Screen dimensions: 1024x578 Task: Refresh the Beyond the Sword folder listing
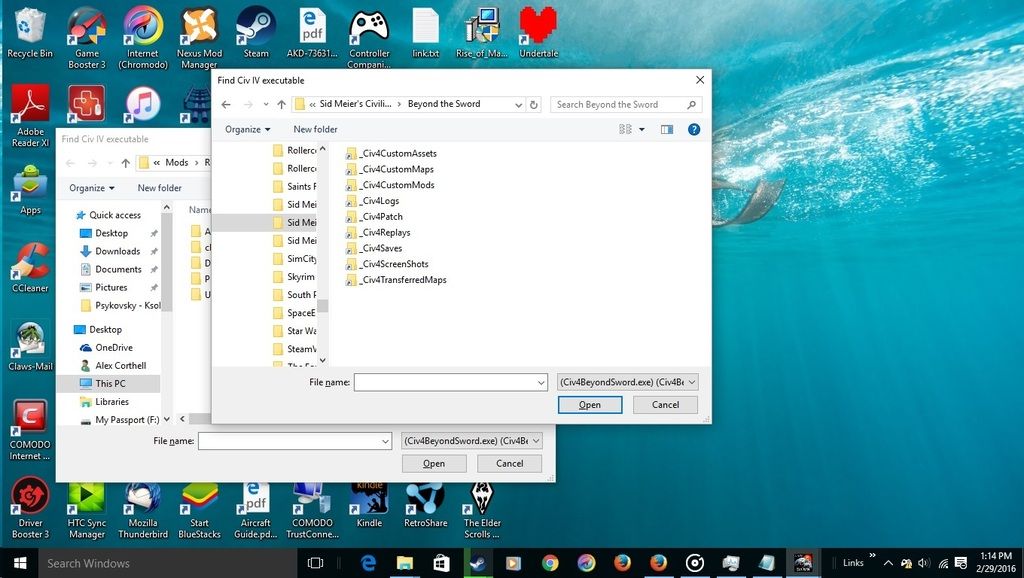pos(534,104)
